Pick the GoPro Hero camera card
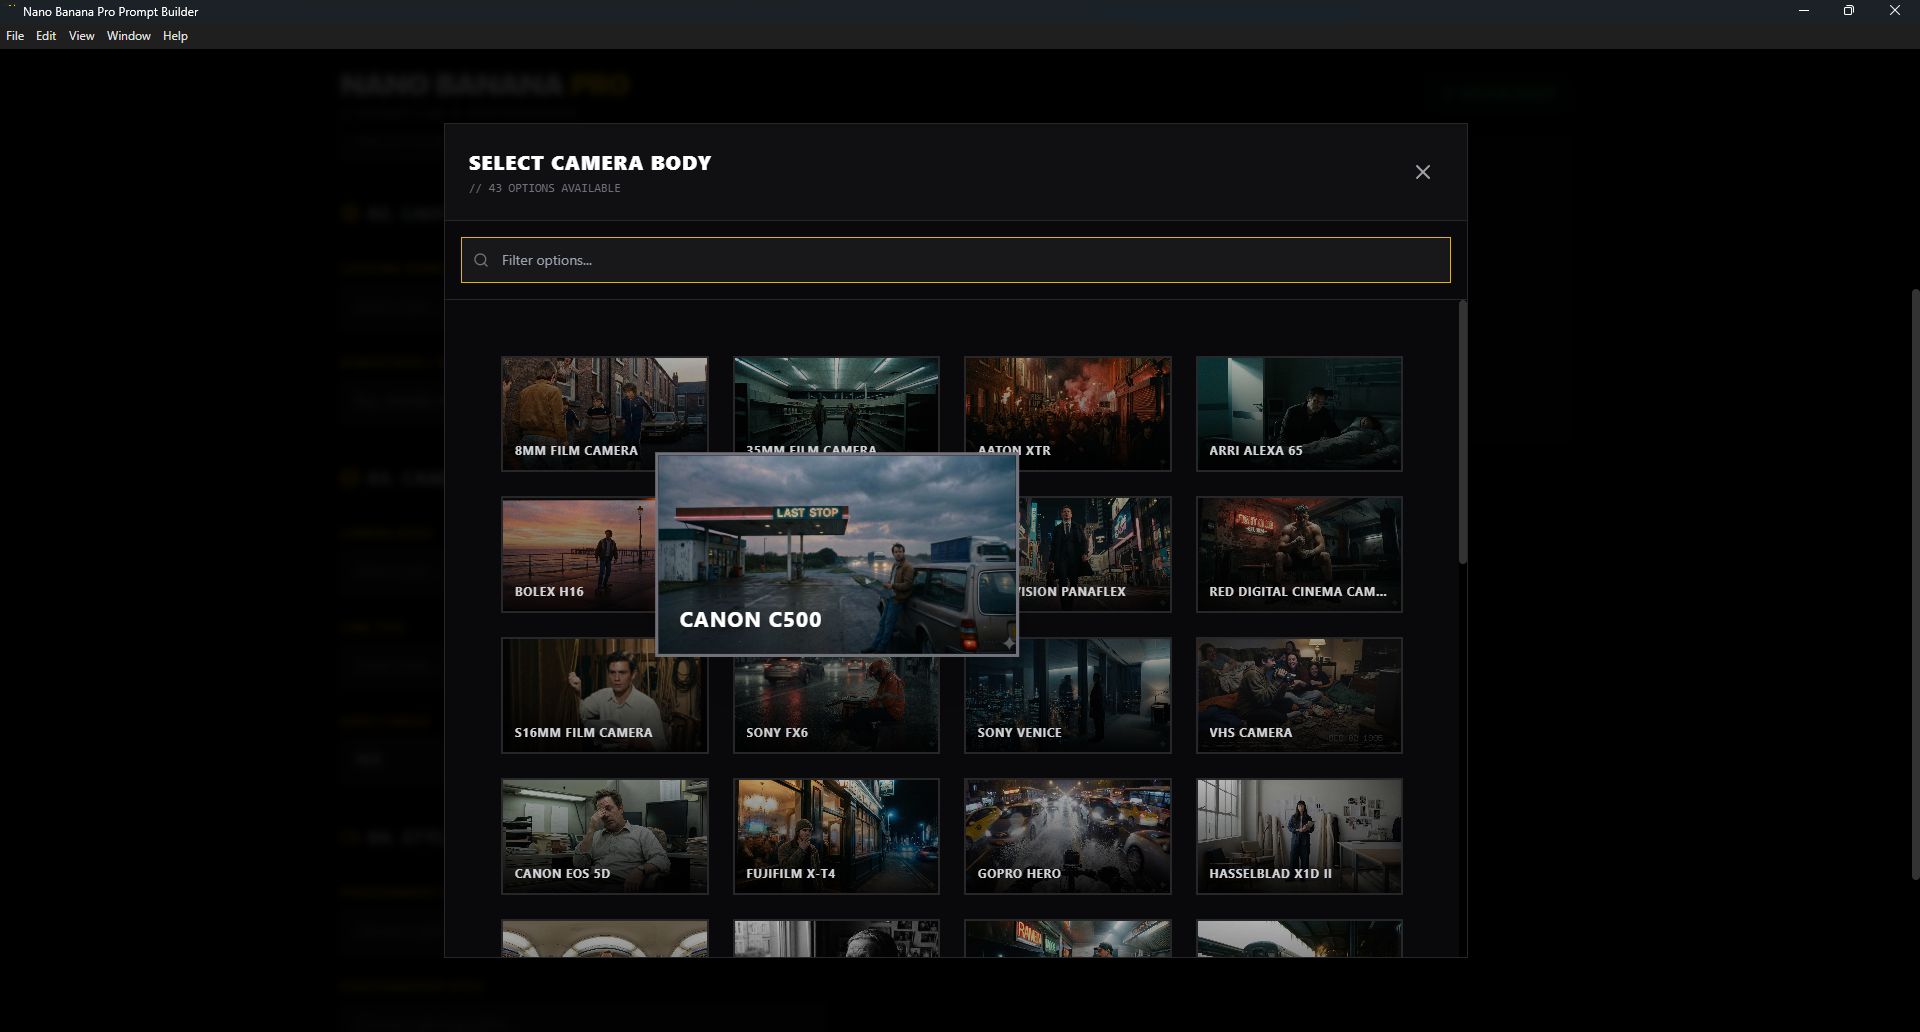The height and width of the screenshot is (1032, 1920). pos(1067,836)
